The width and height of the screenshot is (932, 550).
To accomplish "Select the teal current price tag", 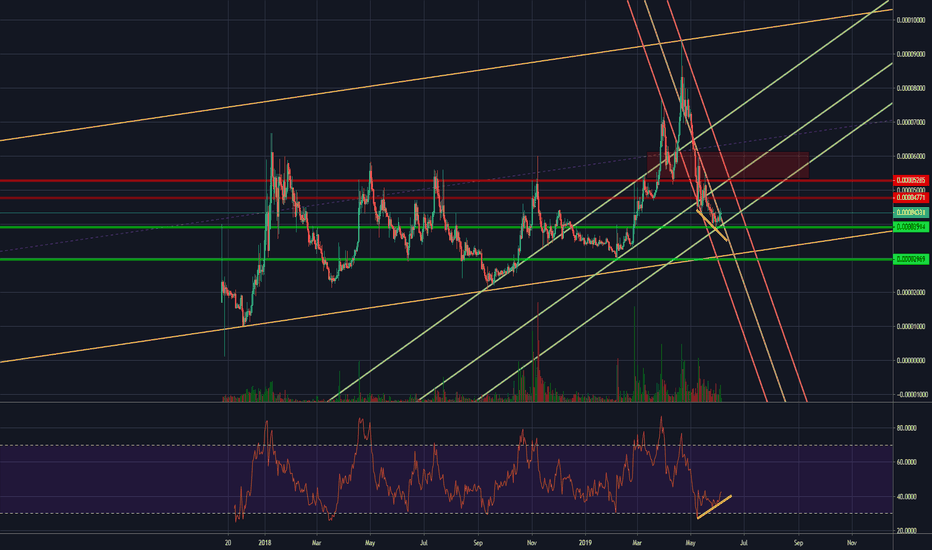I will click(x=911, y=212).
